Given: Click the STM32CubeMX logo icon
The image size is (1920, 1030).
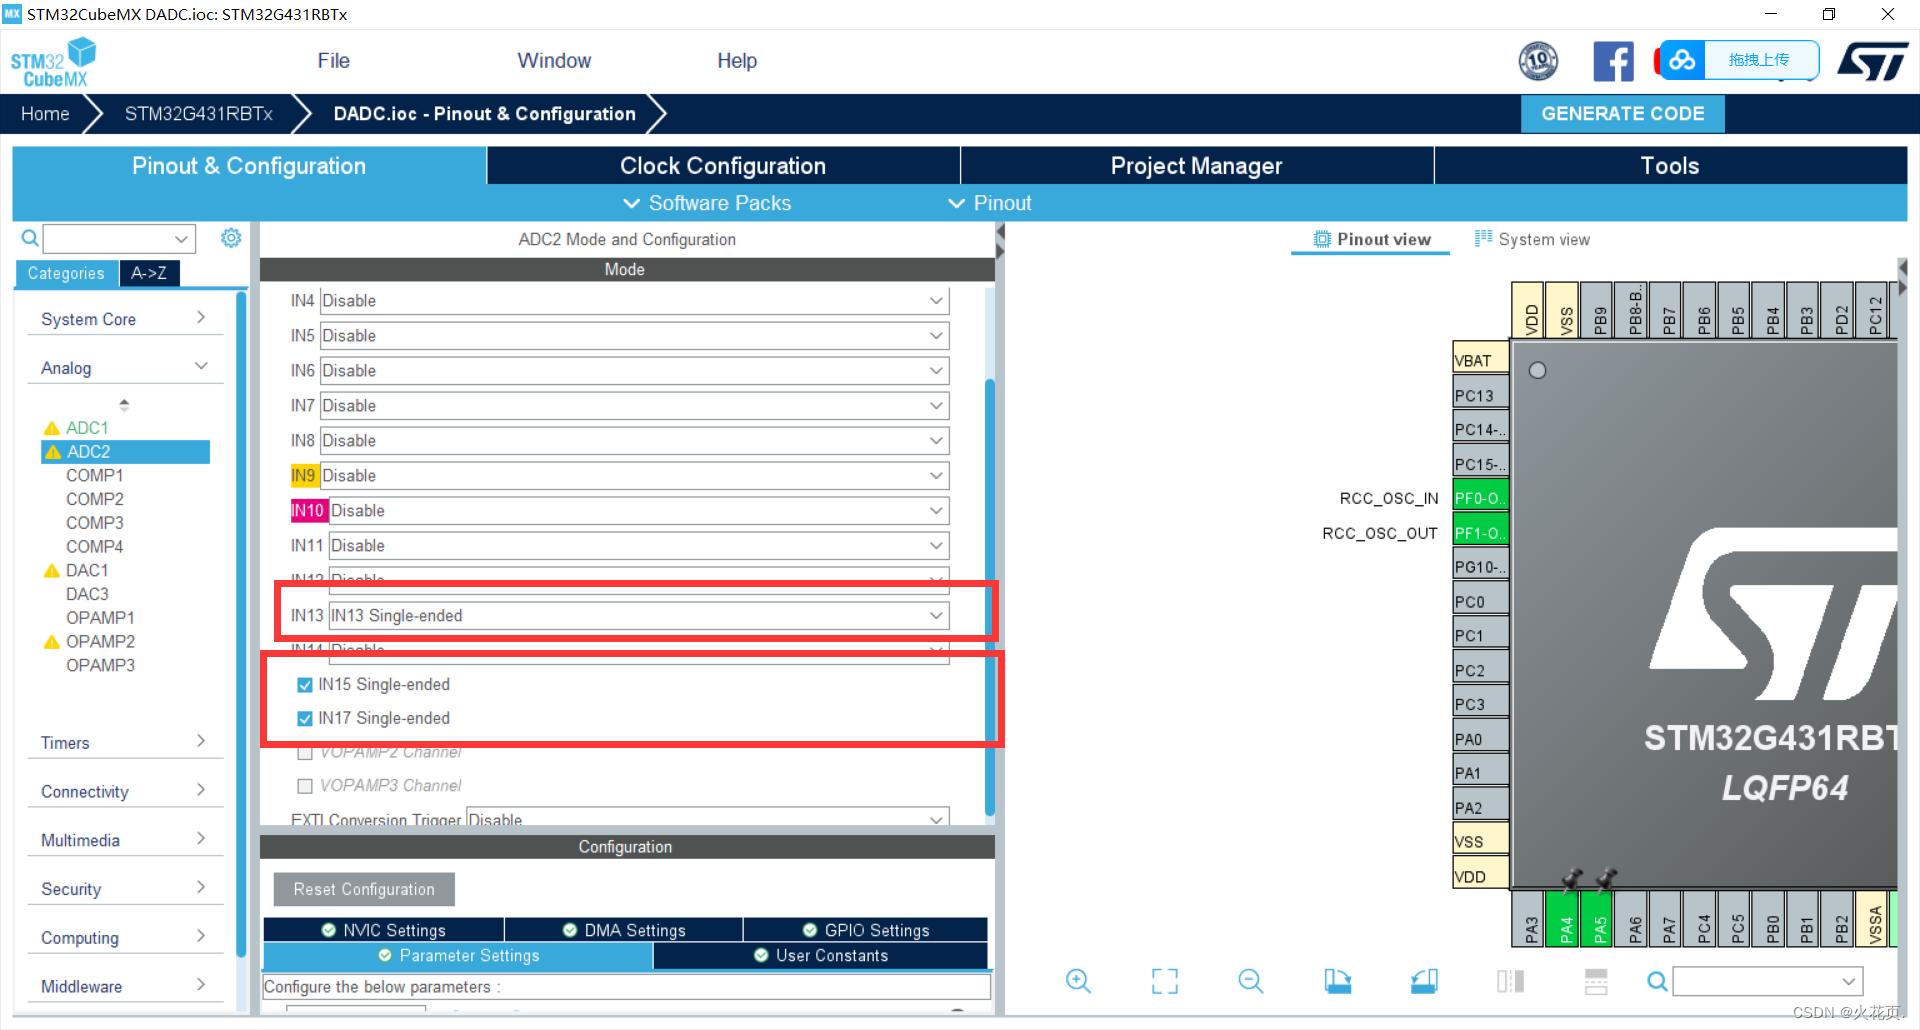Looking at the screenshot, I should [53, 62].
